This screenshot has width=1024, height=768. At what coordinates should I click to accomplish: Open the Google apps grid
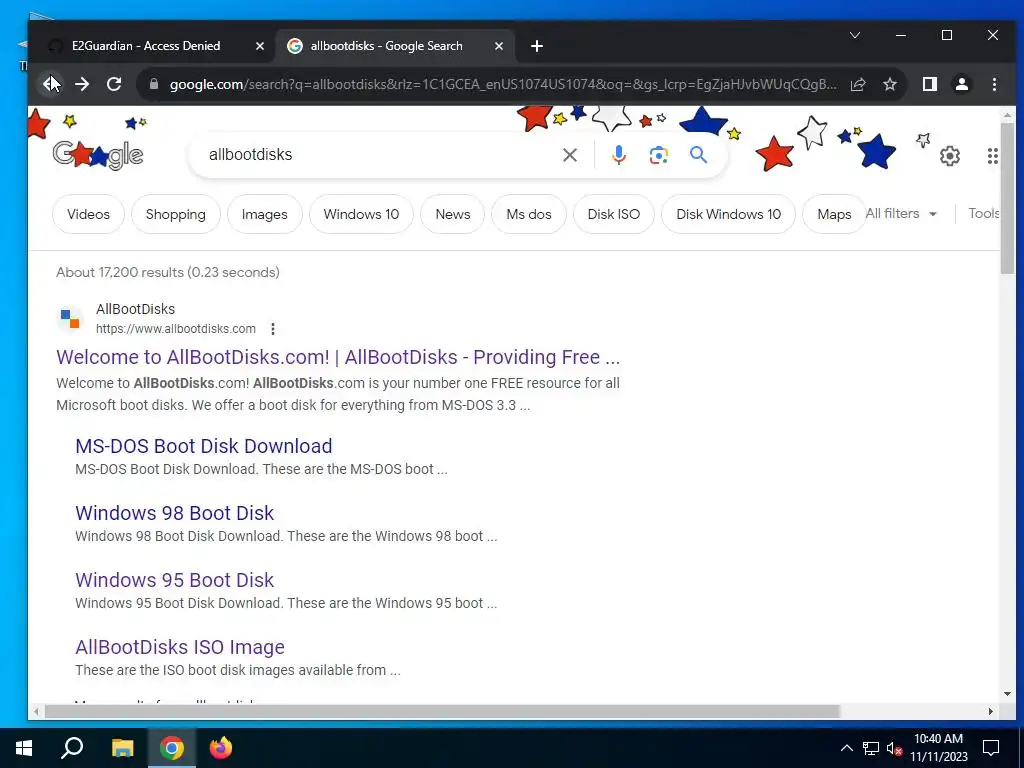pyautogui.click(x=993, y=156)
